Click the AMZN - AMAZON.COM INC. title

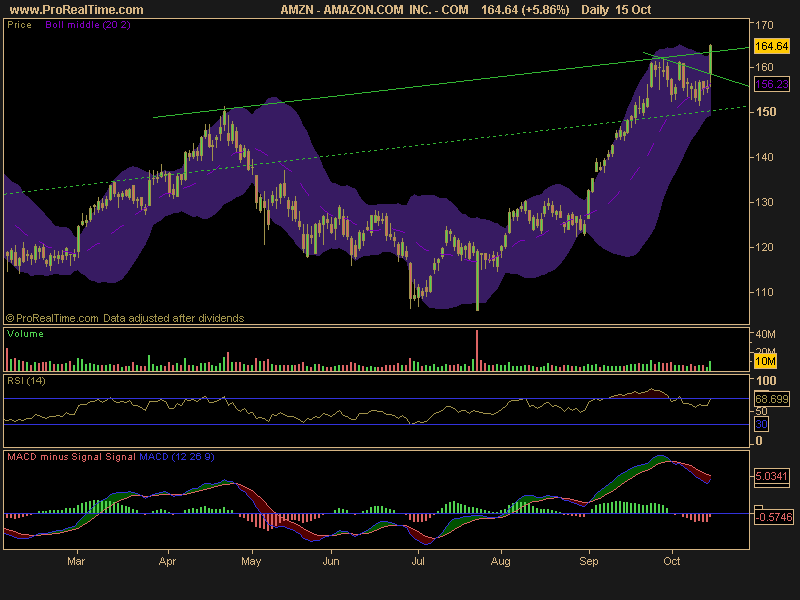[x=374, y=10]
